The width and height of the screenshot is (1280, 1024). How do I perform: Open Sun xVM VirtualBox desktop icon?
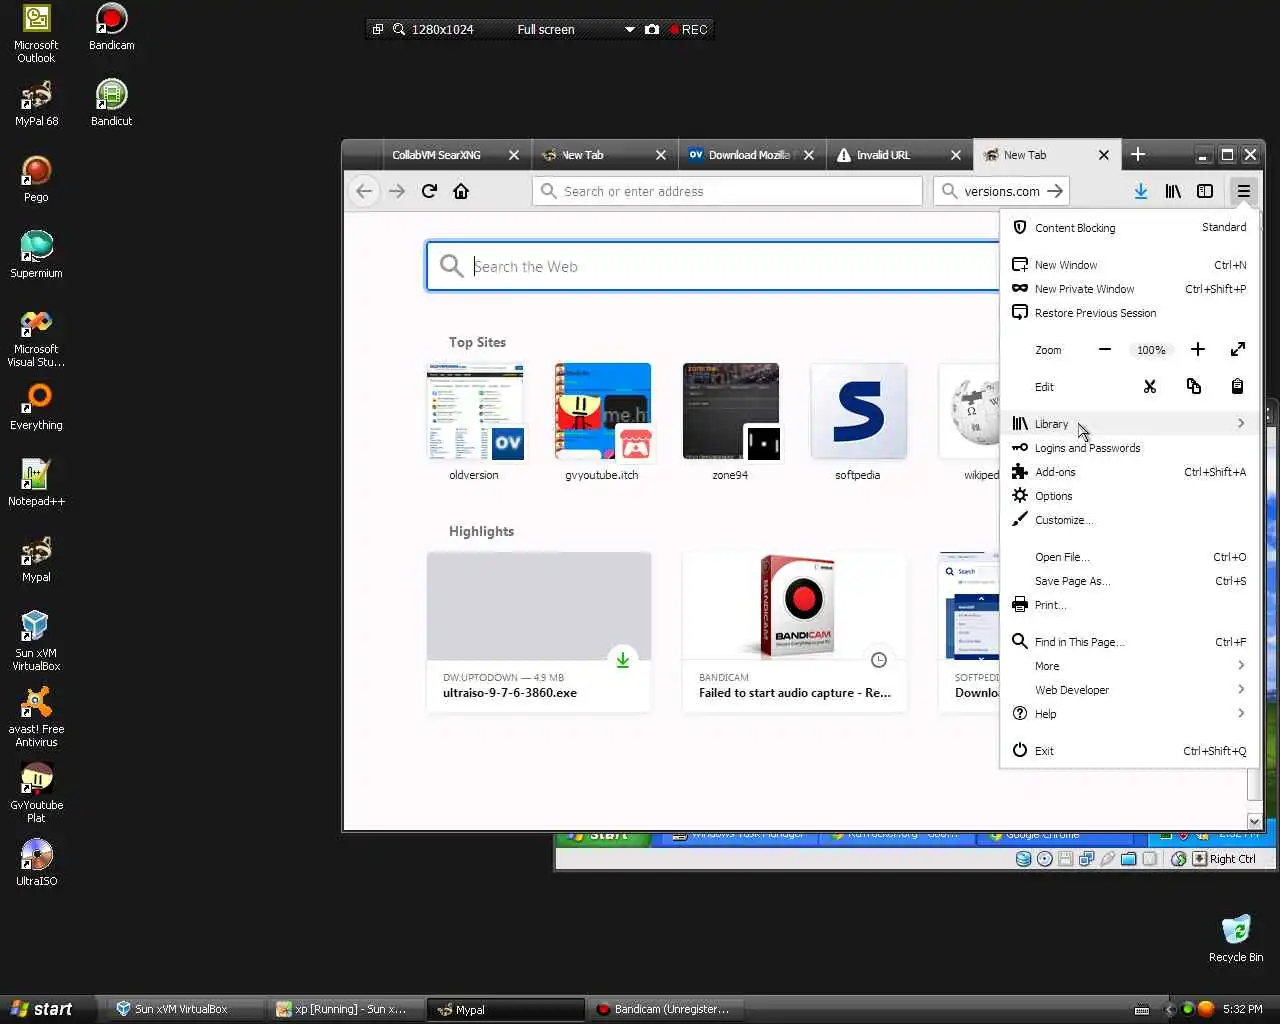coord(36,641)
